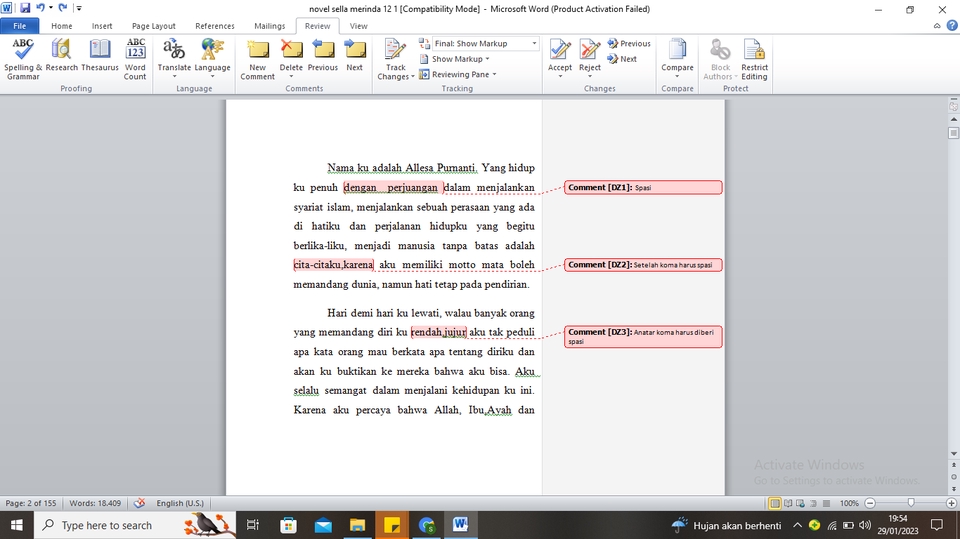The image size is (960, 539).
Task: Customize Quick Access Toolbar dropdown
Action: [x=79, y=8]
